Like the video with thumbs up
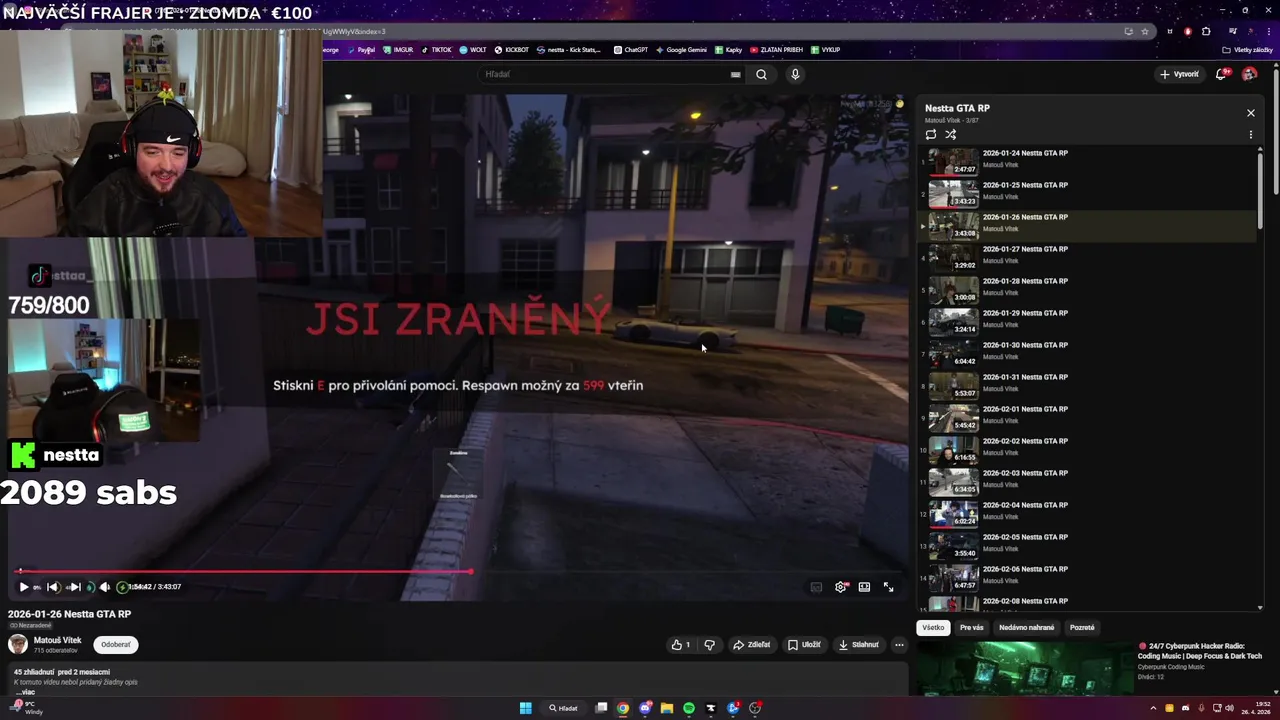This screenshot has width=1280, height=720. point(681,645)
